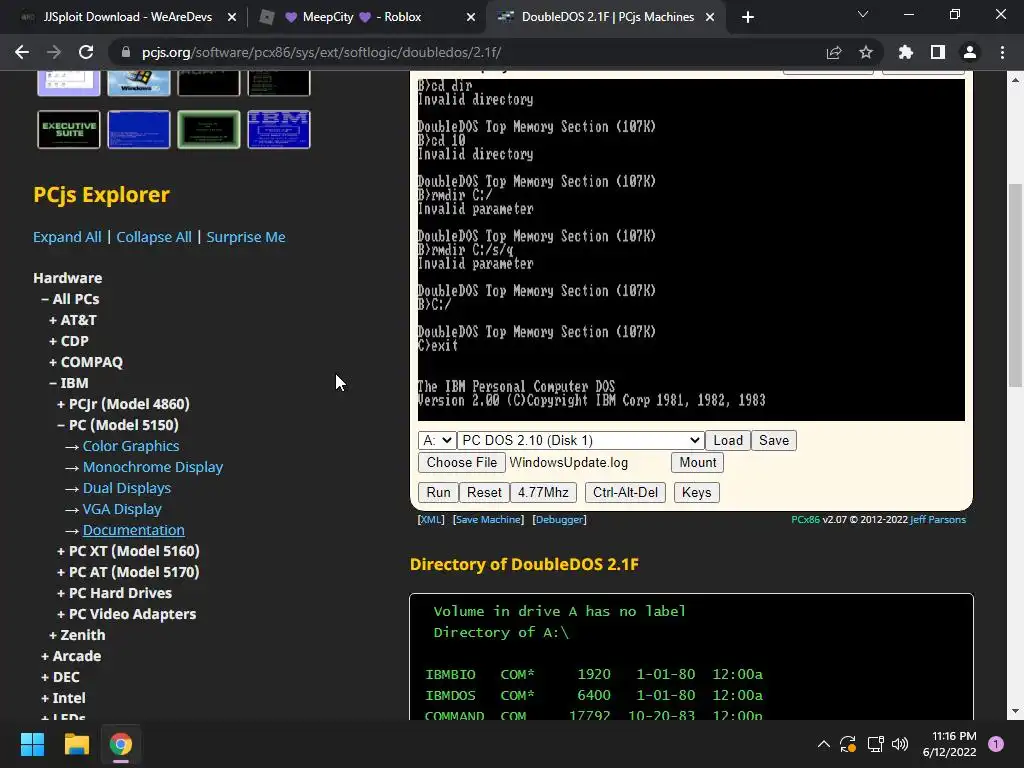Image resolution: width=1024 pixels, height=768 pixels.
Task: Expand the COMPAQ tree node
Action: tap(86, 362)
